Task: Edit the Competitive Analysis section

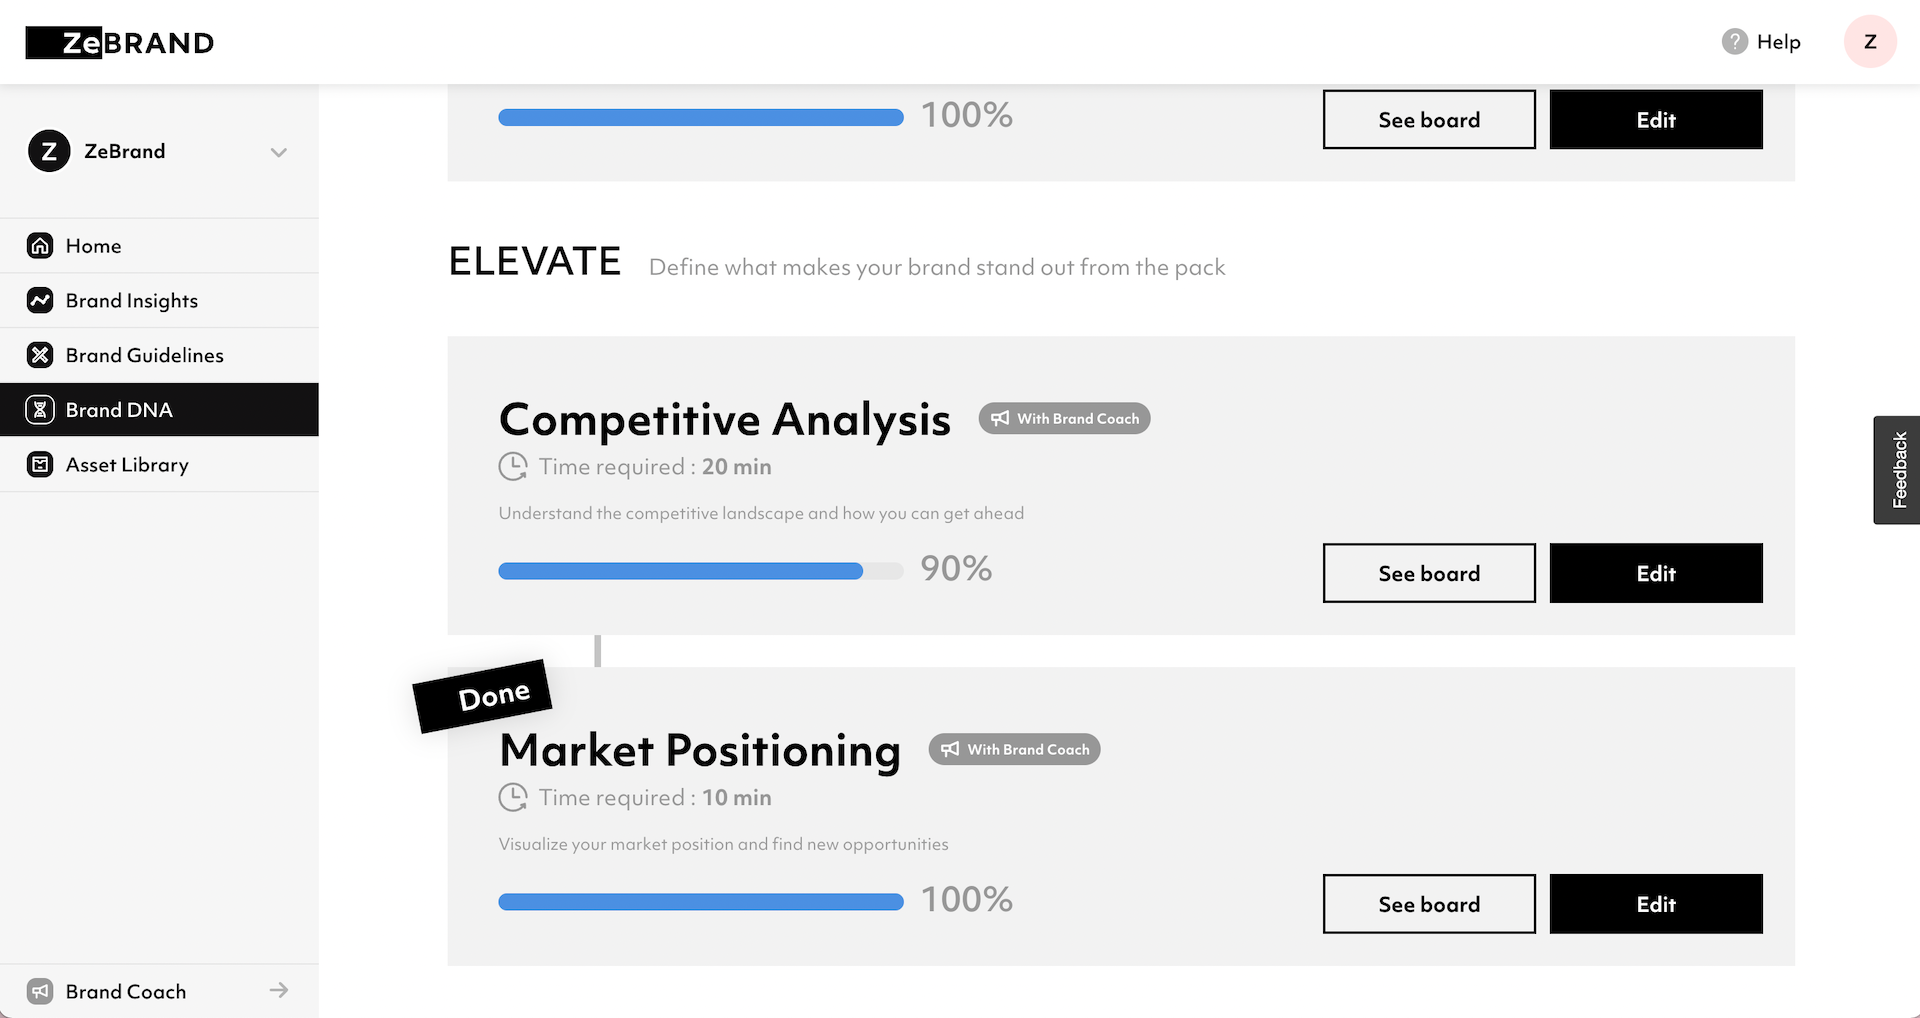Action: [1655, 573]
